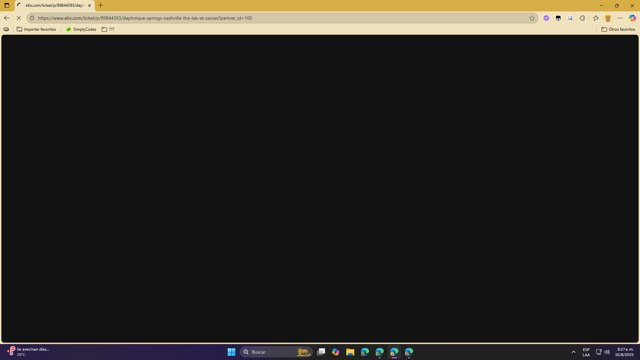The height and width of the screenshot is (360, 640).
Task: Open the ??? bookmarks folder
Action: point(108,29)
